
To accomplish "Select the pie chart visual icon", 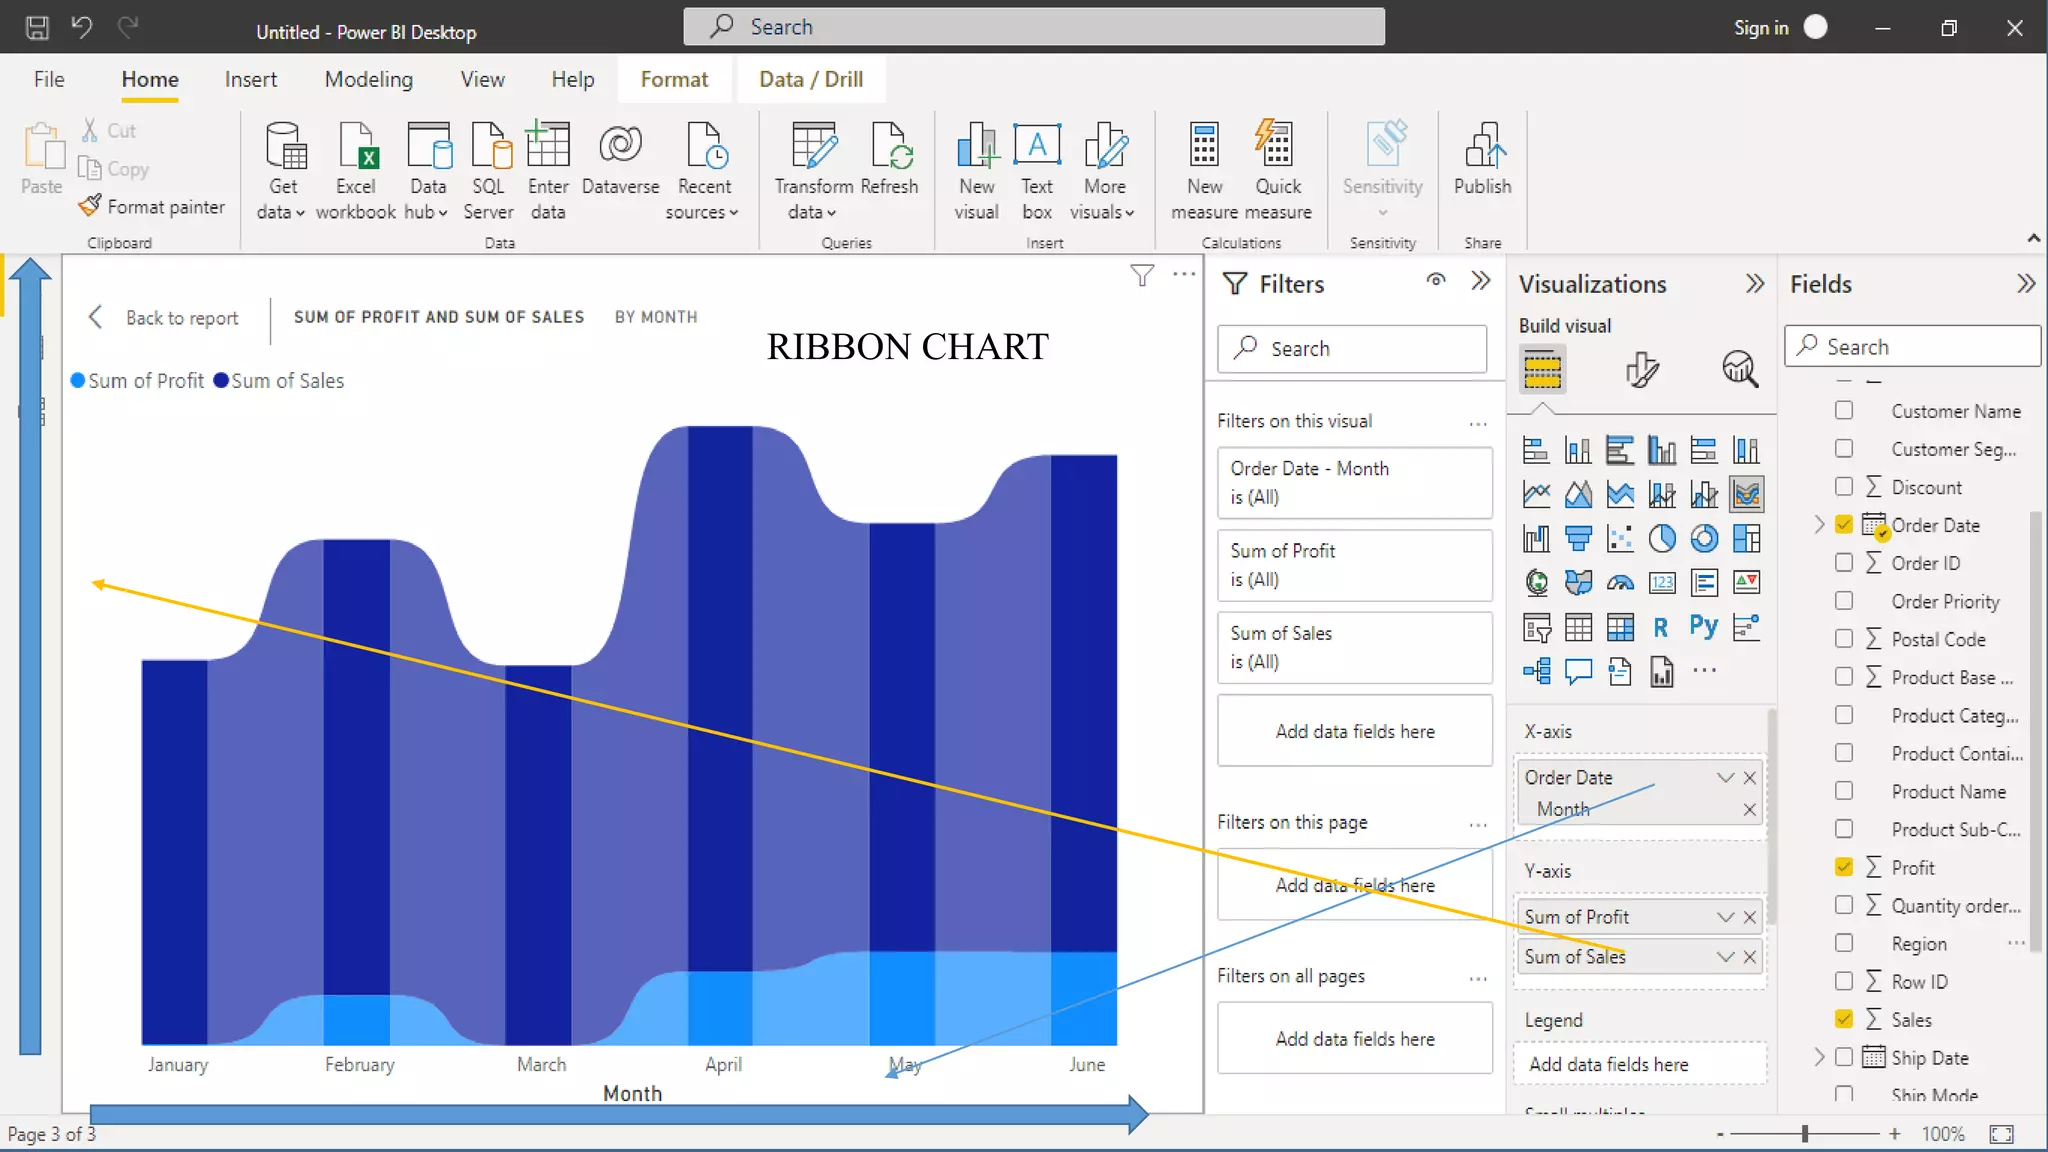I will (1662, 539).
